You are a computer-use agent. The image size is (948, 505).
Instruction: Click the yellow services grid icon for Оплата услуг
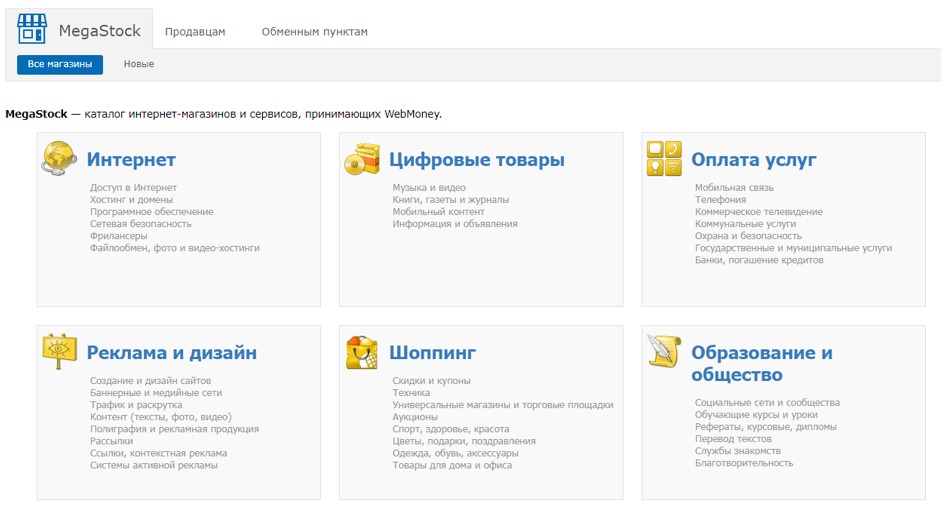coord(664,158)
